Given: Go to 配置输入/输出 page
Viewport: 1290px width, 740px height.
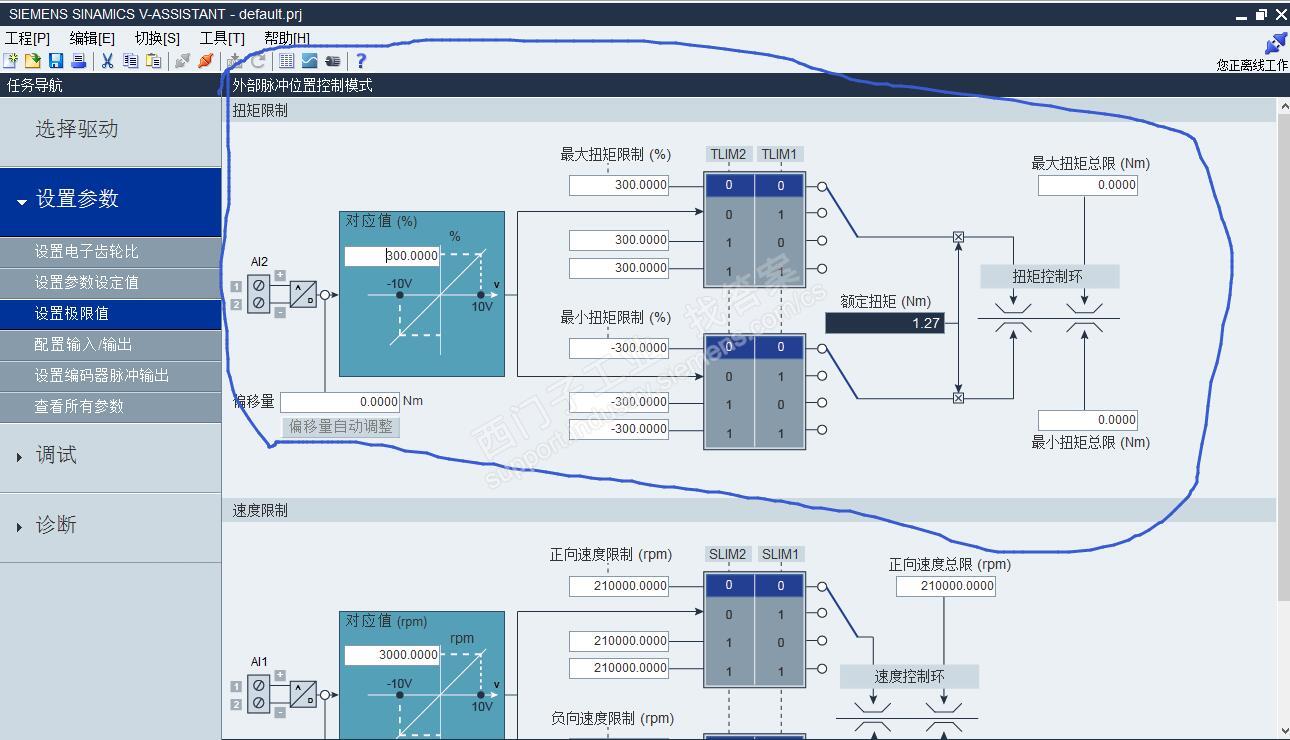Looking at the screenshot, I should tap(110, 345).
